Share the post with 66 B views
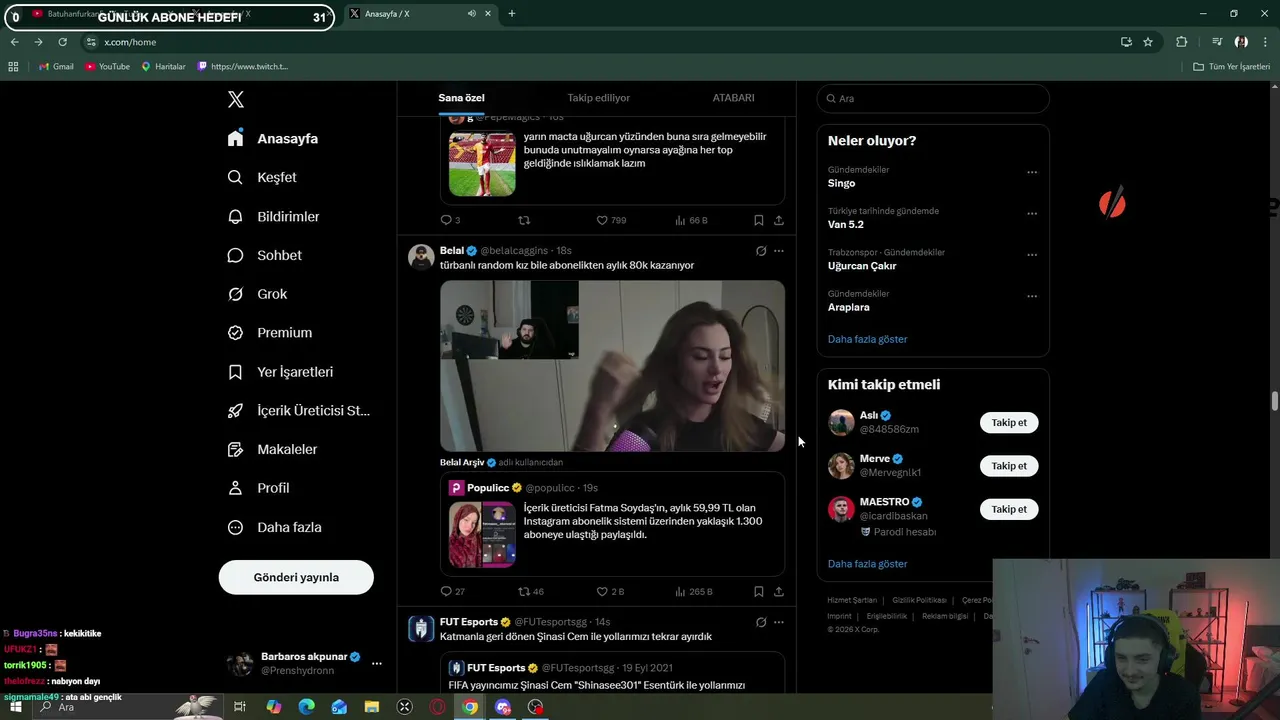Screen dimensions: 1280x720 pos(779,220)
